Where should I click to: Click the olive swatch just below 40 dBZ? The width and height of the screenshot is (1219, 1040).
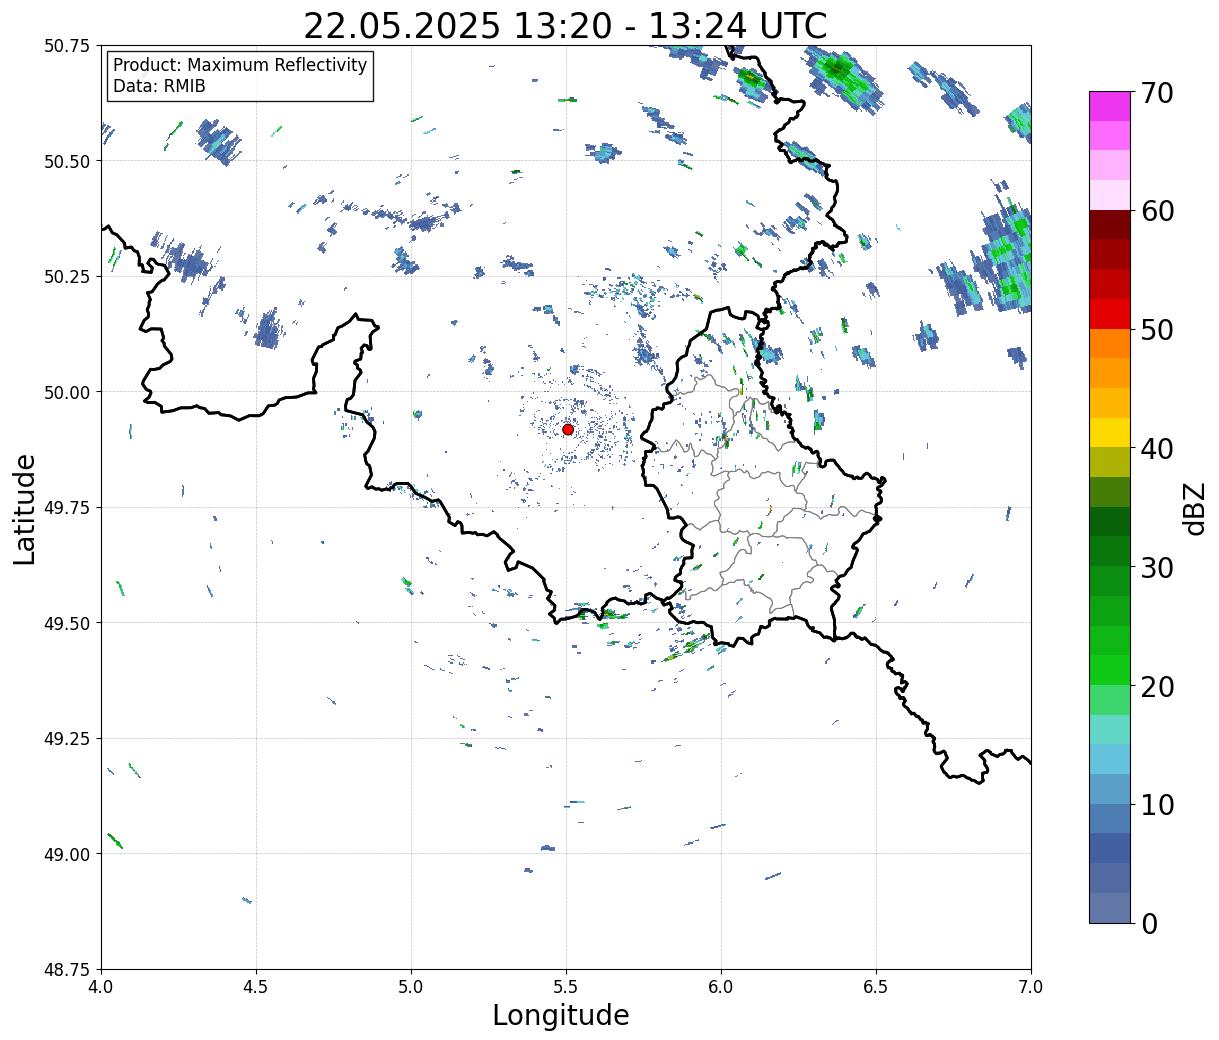[x=1110, y=463]
